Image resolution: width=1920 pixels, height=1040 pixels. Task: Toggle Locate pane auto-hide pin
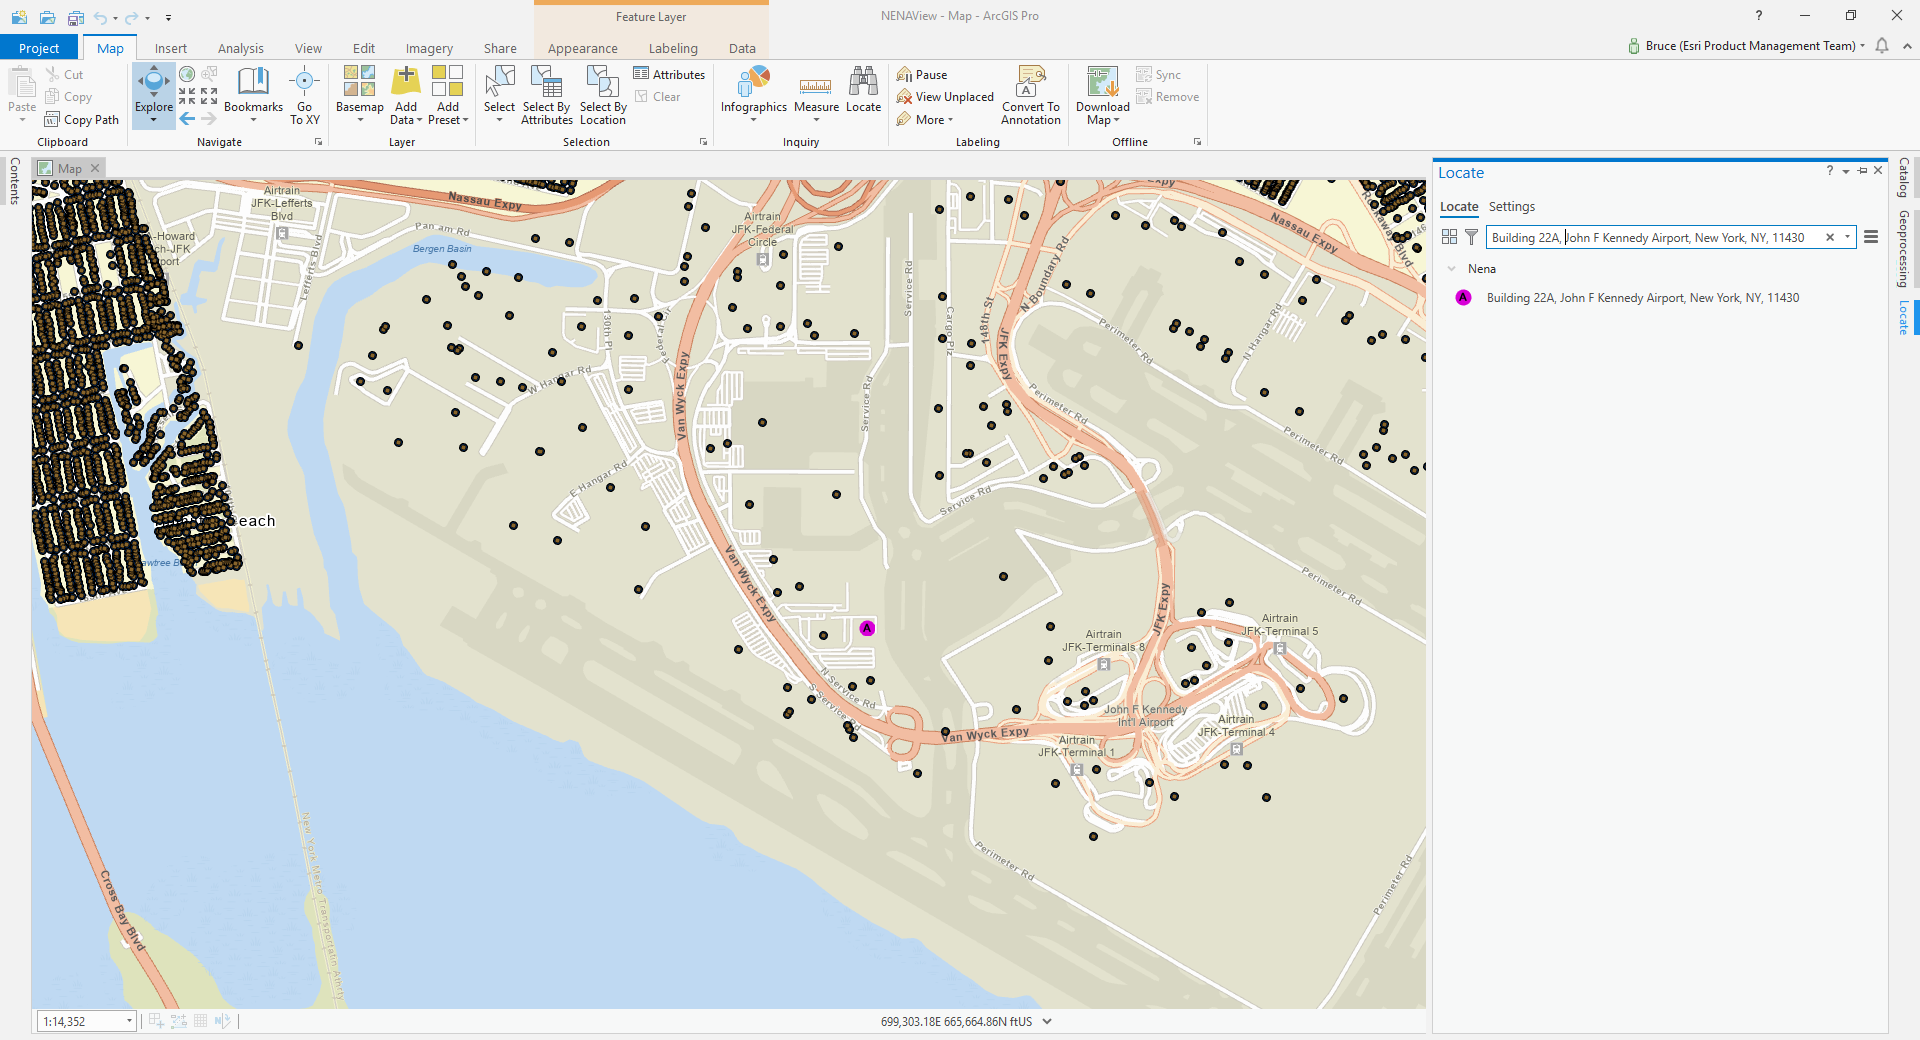pos(1862,171)
